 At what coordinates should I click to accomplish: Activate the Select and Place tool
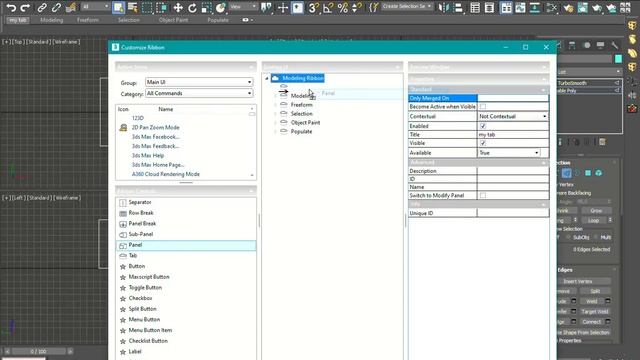click(221, 7)
